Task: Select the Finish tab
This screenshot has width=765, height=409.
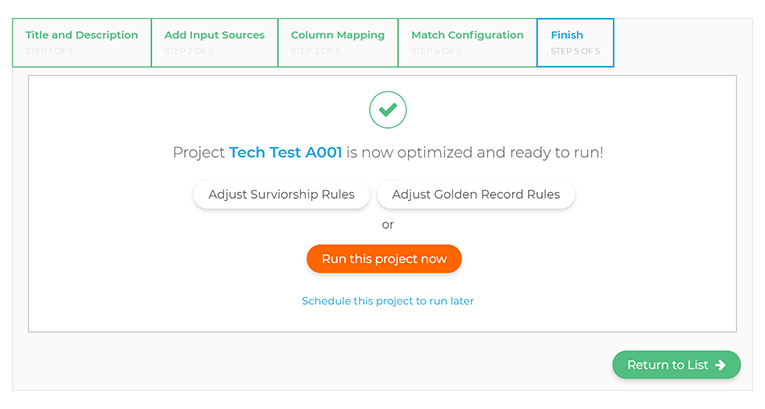Action: click(567, 35)
